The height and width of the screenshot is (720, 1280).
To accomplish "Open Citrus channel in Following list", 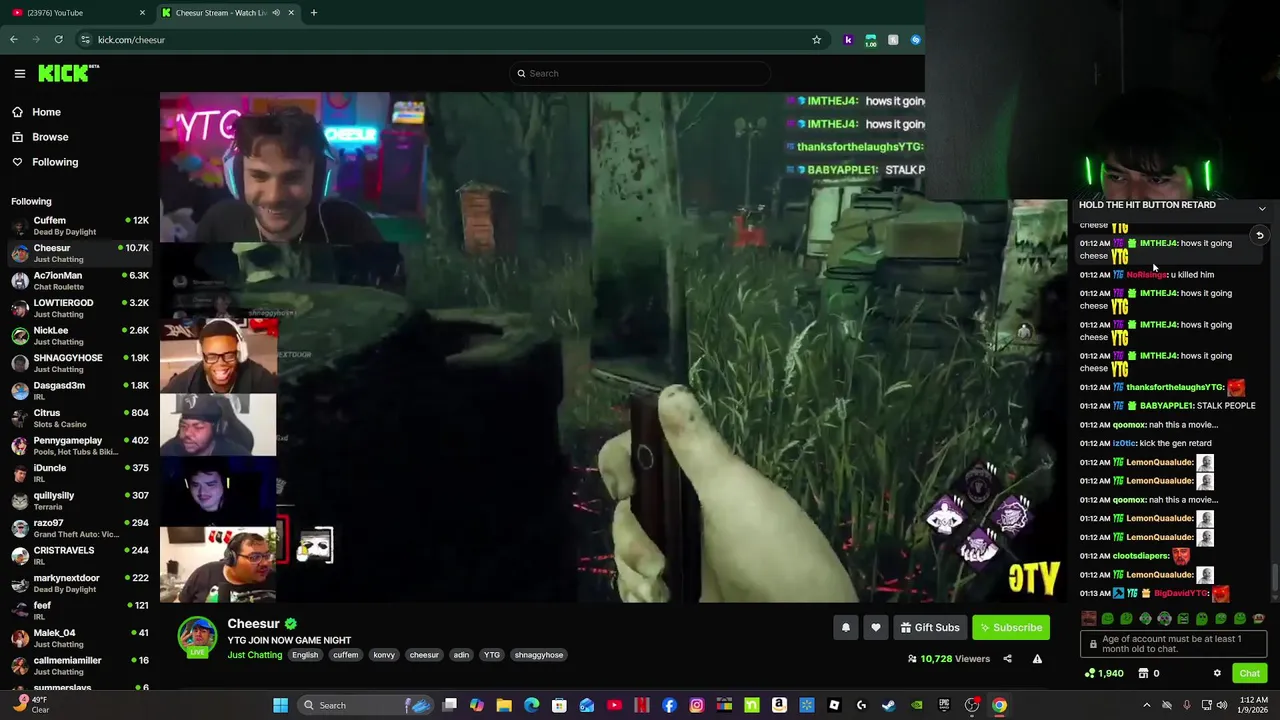I will 80,419.
